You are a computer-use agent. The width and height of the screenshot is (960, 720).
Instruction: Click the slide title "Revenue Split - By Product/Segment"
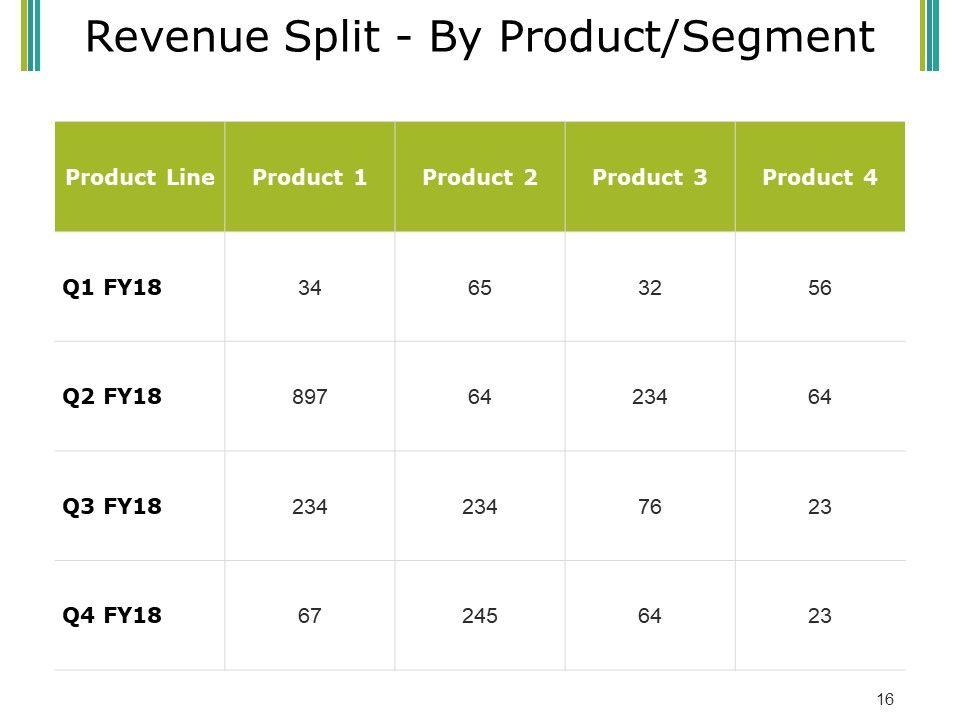point(480,36)
